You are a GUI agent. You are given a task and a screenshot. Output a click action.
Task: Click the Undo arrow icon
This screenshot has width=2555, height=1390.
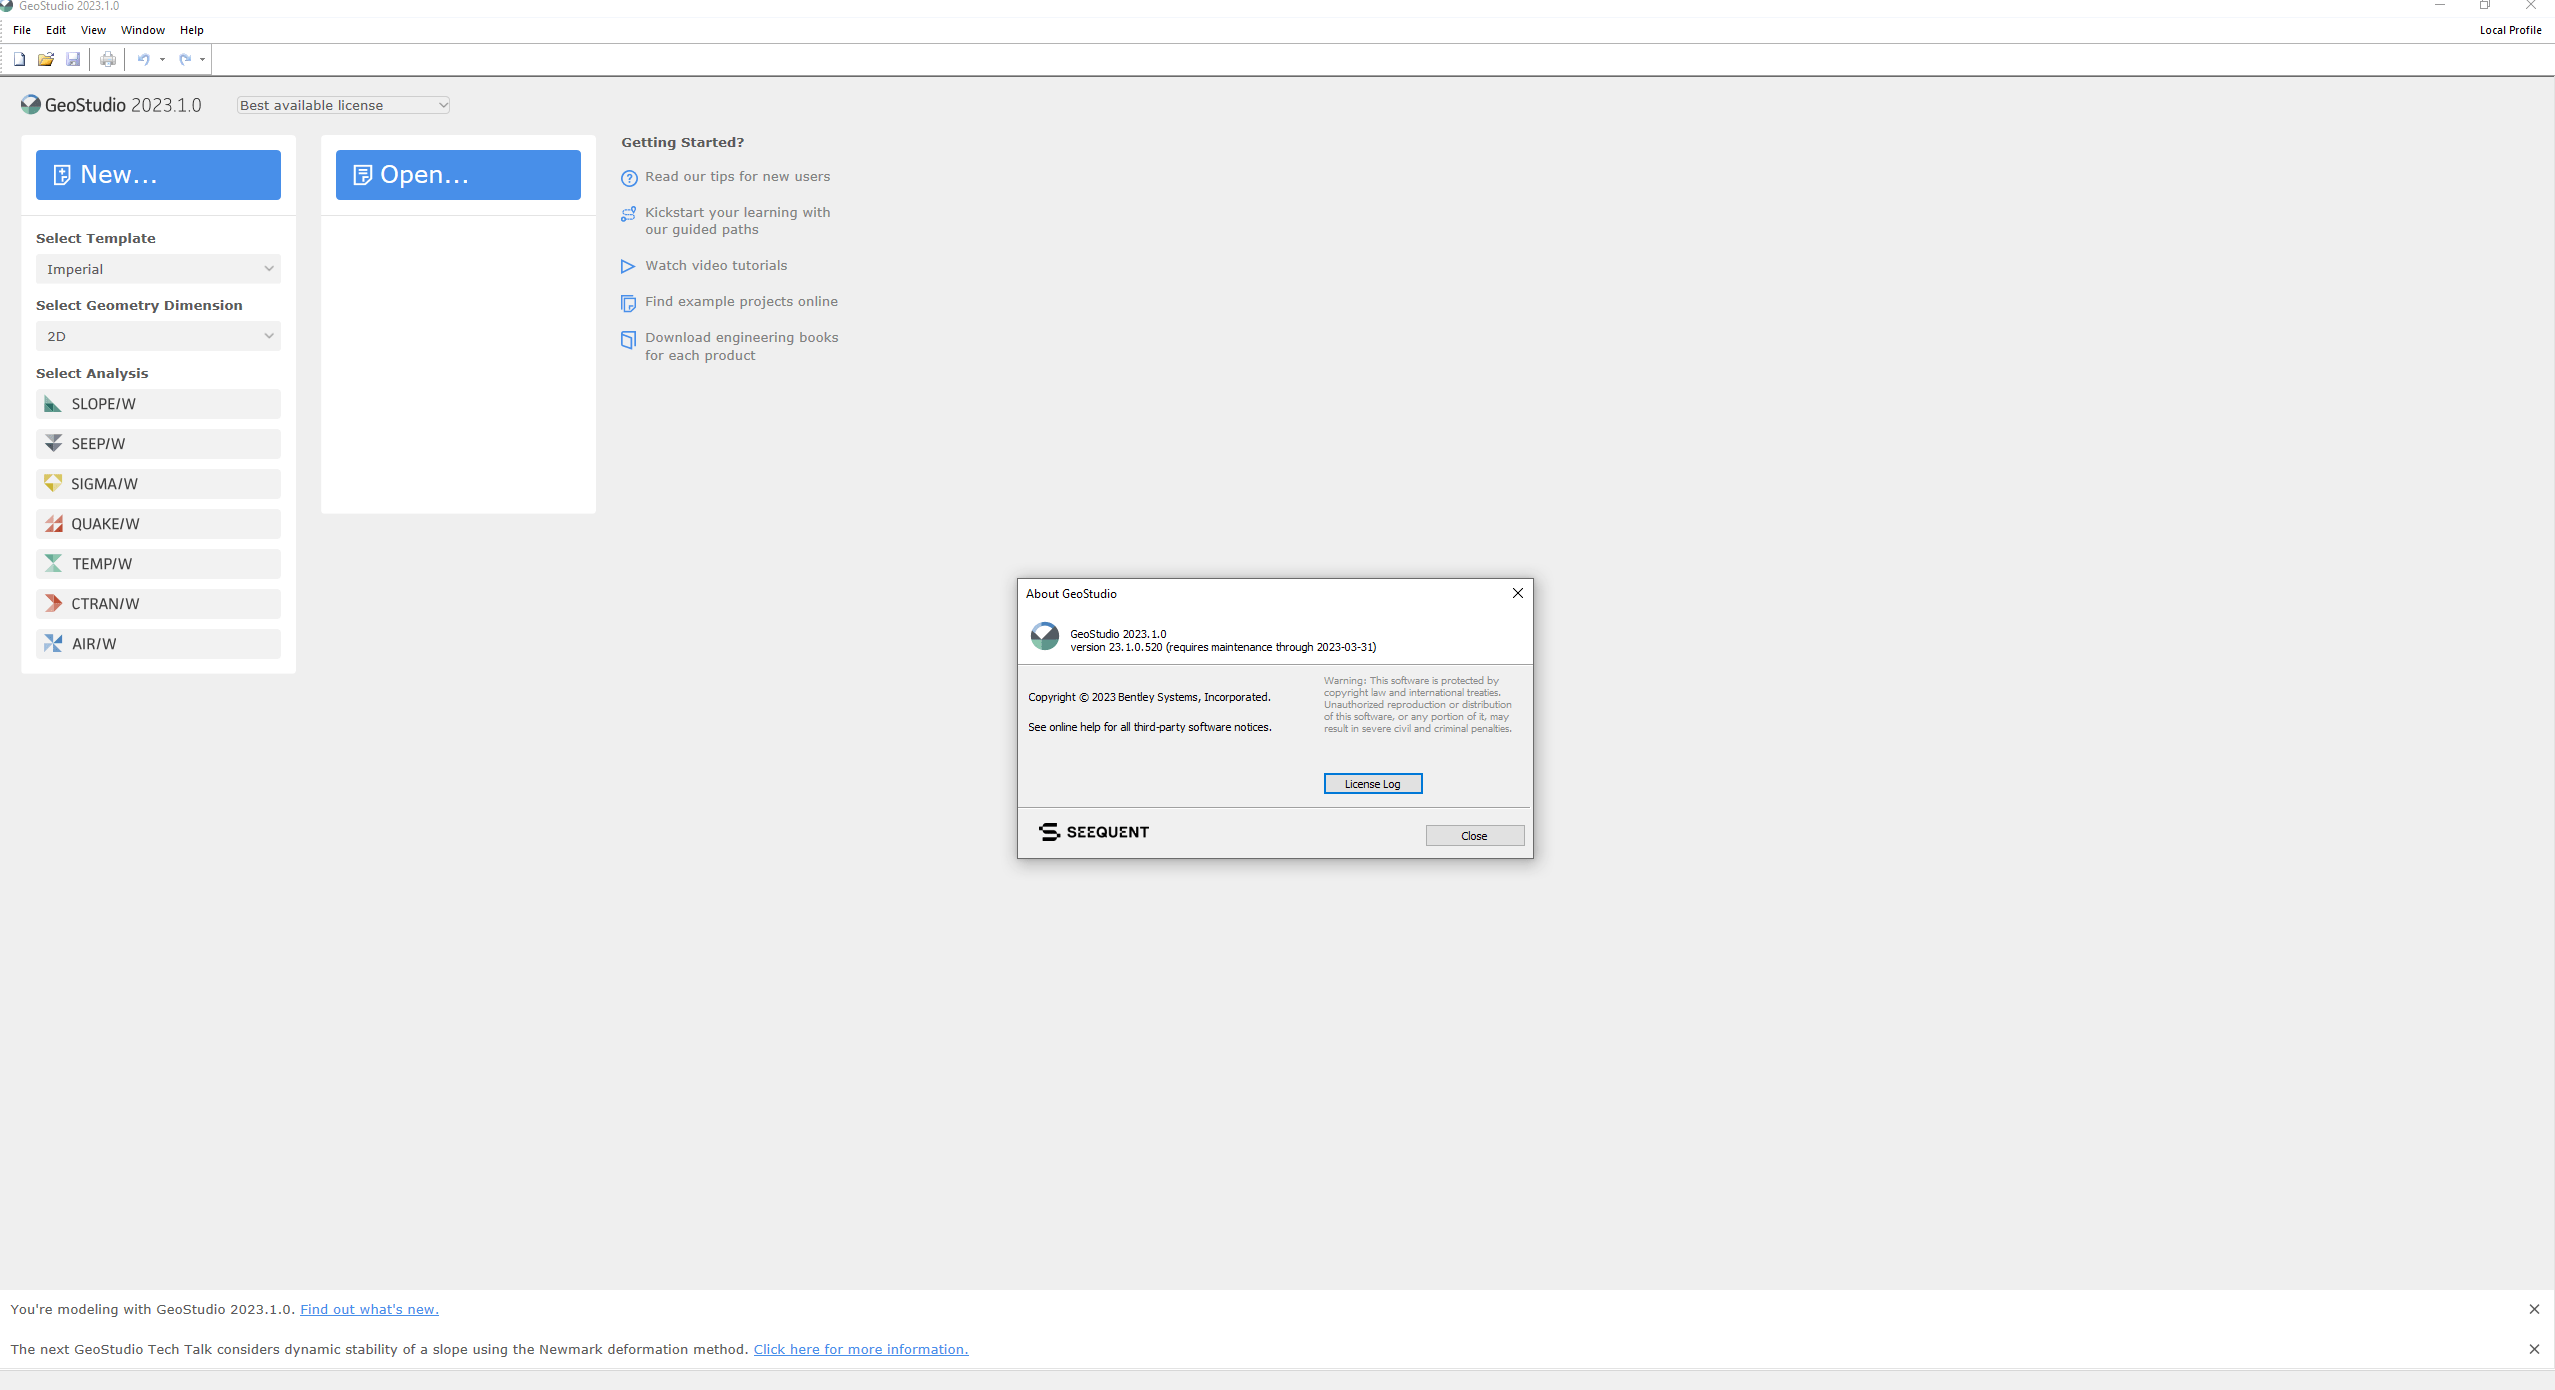tap(144, 59)
